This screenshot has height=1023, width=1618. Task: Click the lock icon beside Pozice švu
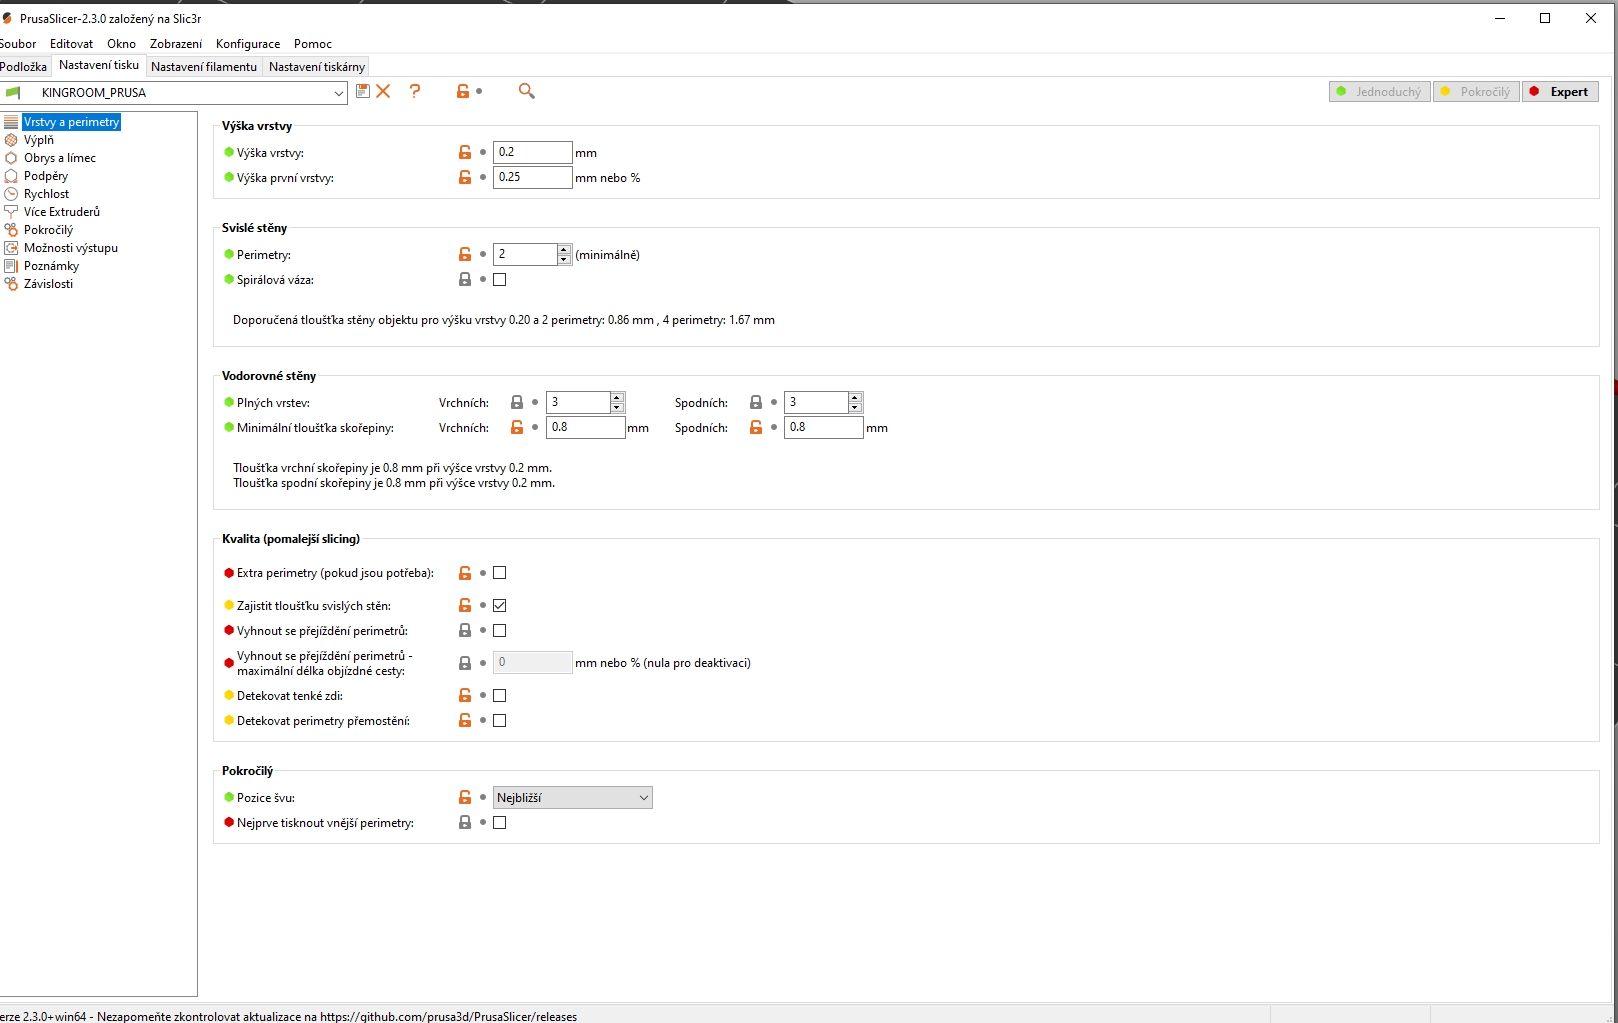(465, 797)
